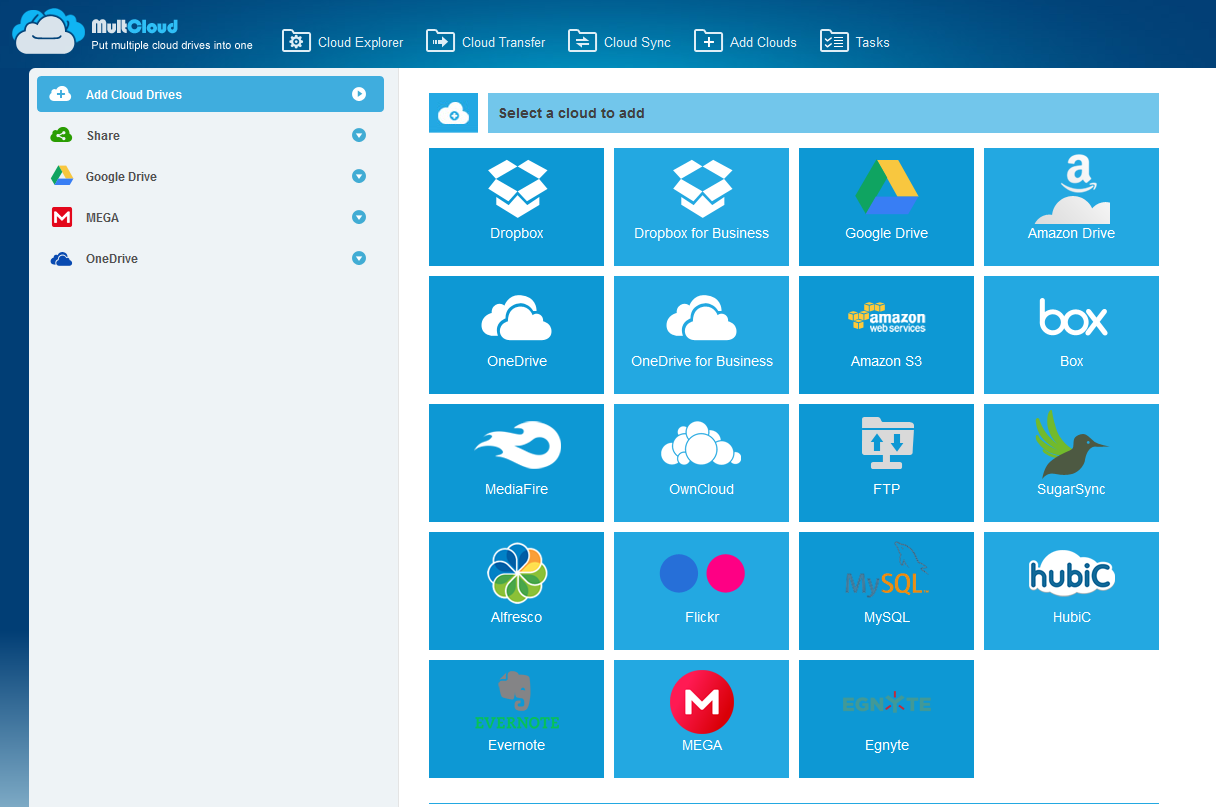Add MediaFire cloud
Viewport: 1216px width, 807px height.
coord(516,463)
